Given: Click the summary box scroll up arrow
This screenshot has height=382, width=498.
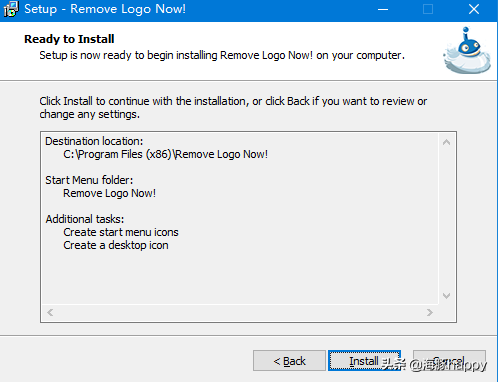Looking at the screenshot, I should pos(446,142).
